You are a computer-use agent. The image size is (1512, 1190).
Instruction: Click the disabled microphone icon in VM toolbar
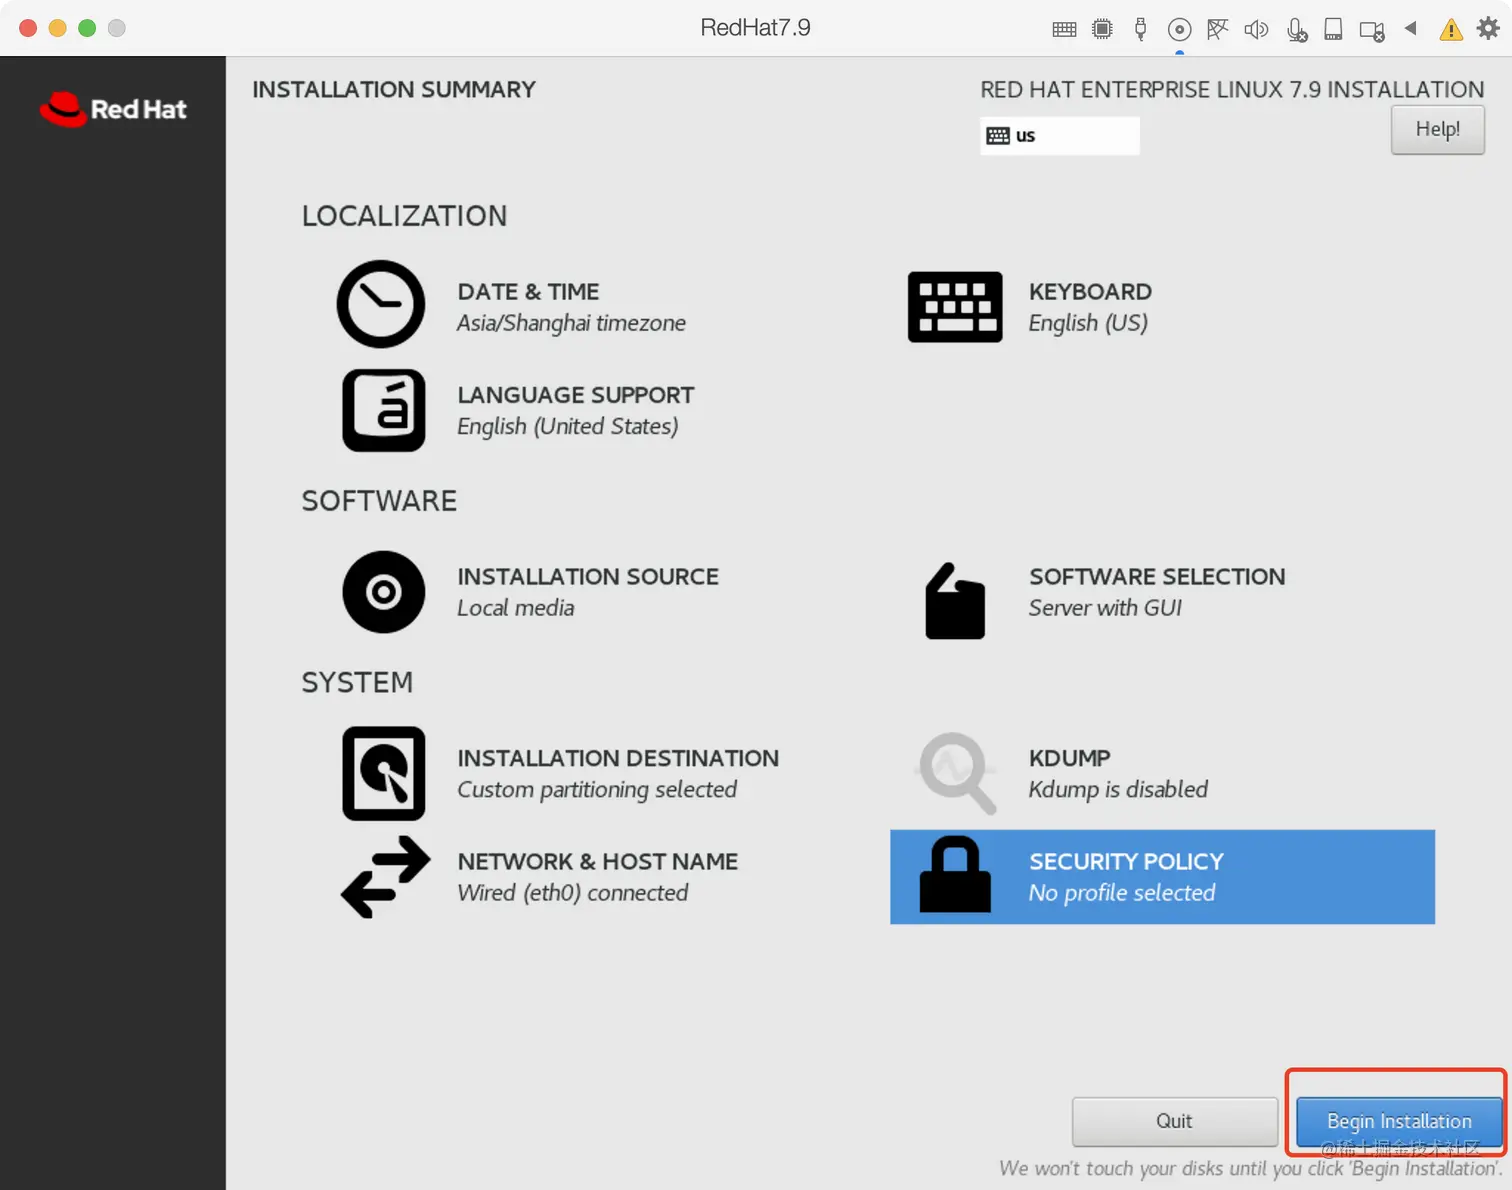(x=1296, y=30)
